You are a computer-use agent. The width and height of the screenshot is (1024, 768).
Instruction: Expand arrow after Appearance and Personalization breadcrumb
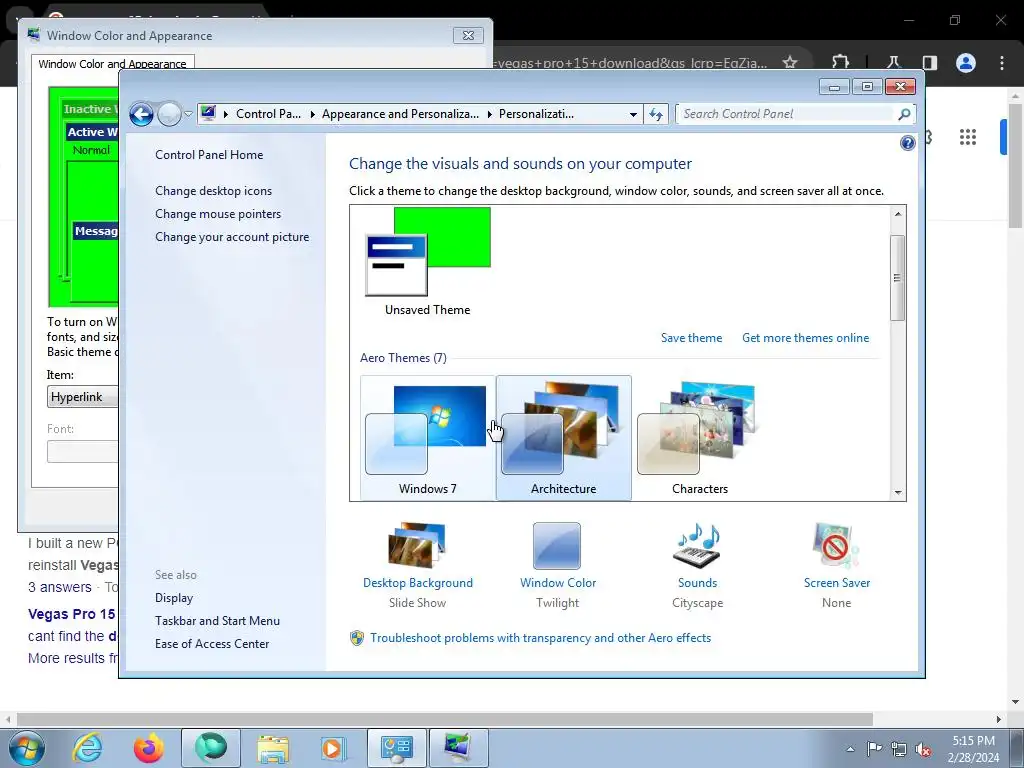click(489, 114)
